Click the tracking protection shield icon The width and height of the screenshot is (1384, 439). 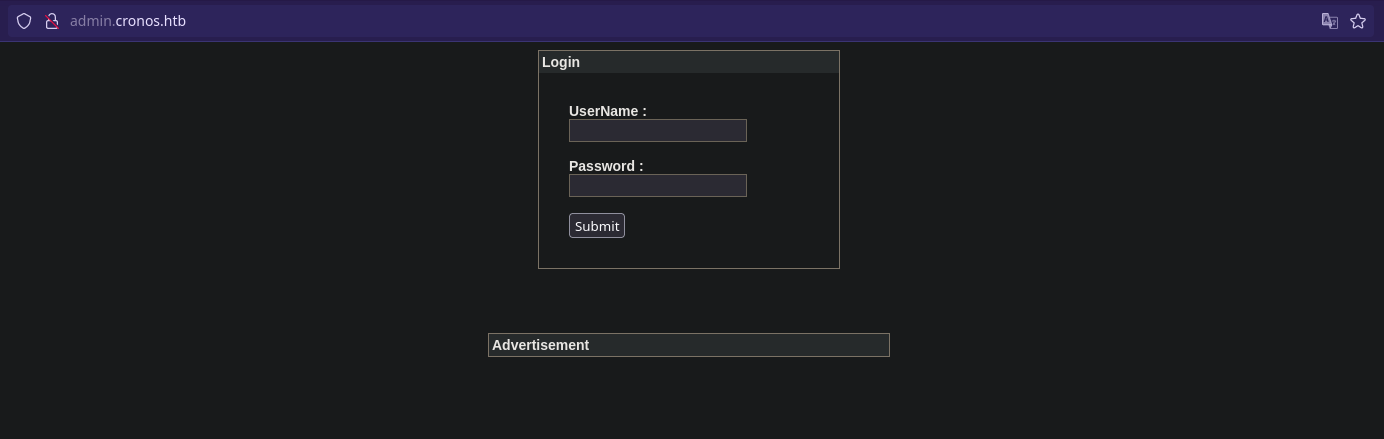[24, 21]
